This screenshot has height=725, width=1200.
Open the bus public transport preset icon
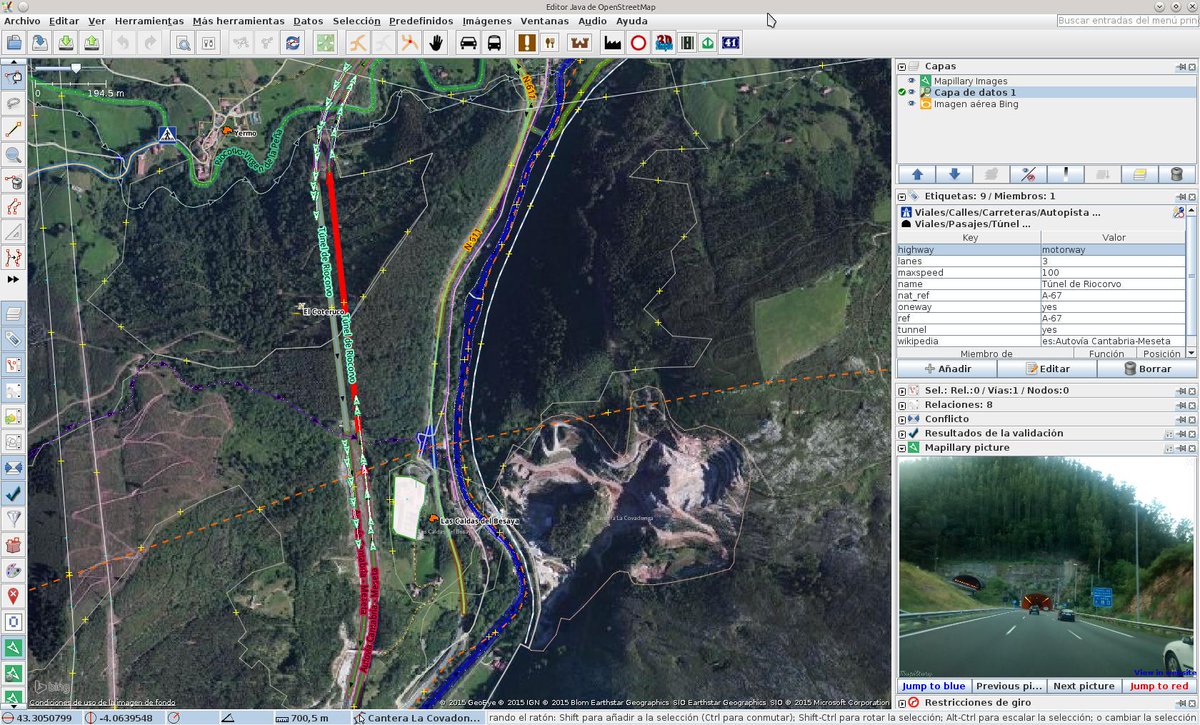(x=494, y=43)
